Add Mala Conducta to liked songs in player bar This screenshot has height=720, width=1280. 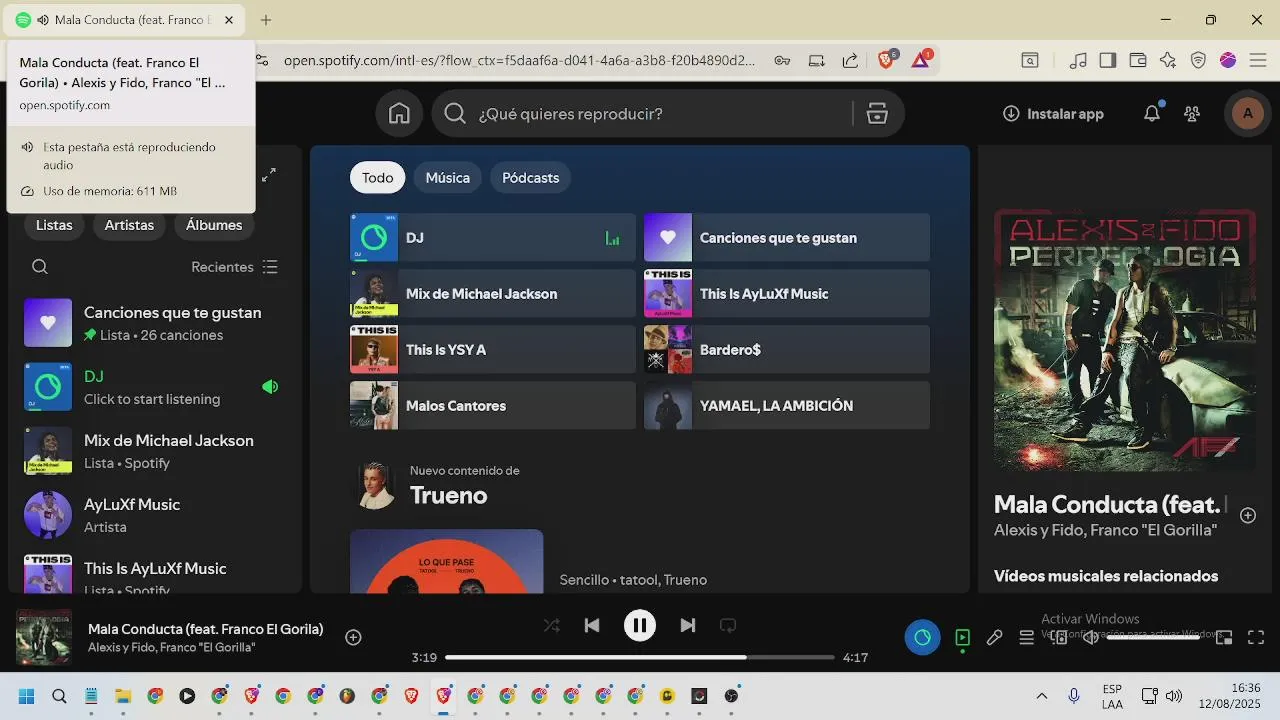pos(353,637)
